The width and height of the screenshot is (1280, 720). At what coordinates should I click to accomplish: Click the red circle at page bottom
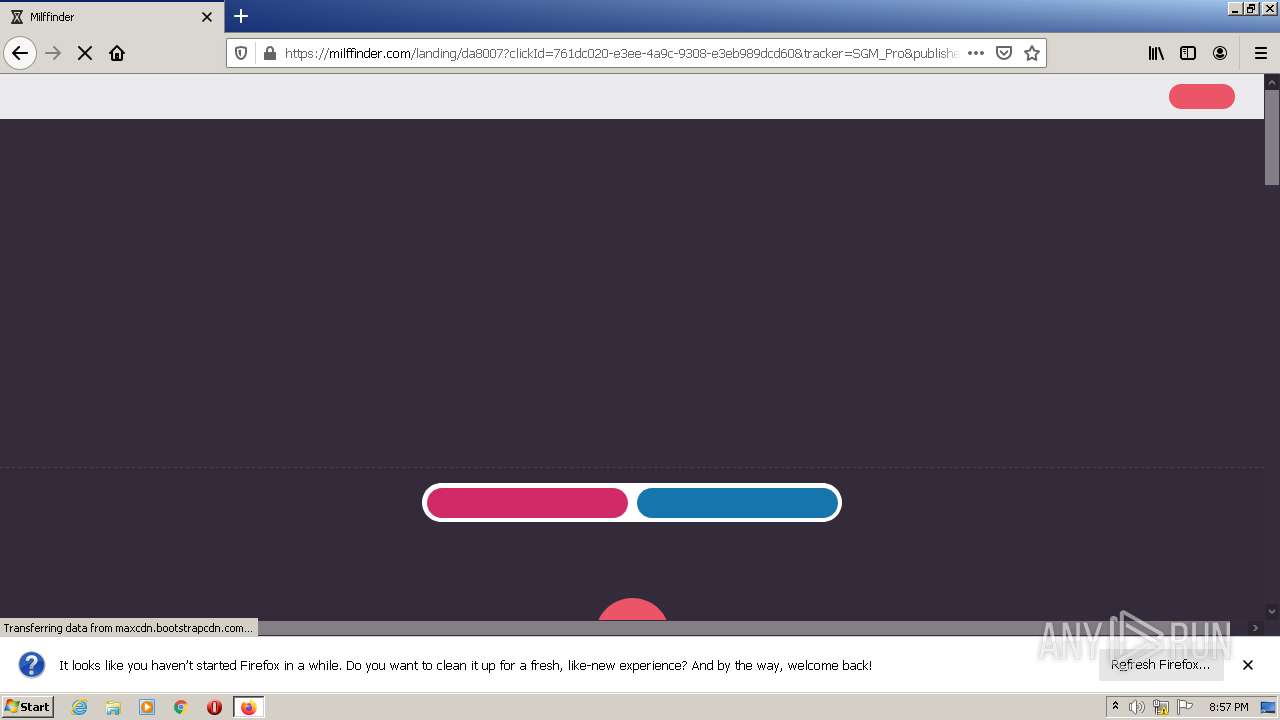click(632, 609)
